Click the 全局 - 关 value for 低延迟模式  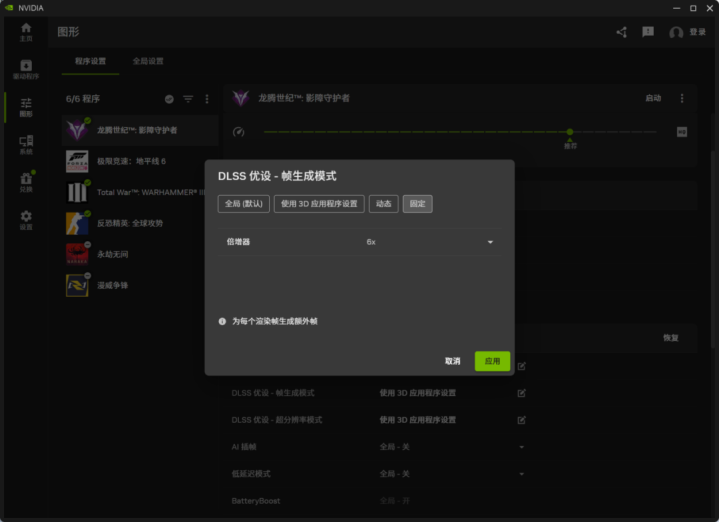[x=394, y=474]
